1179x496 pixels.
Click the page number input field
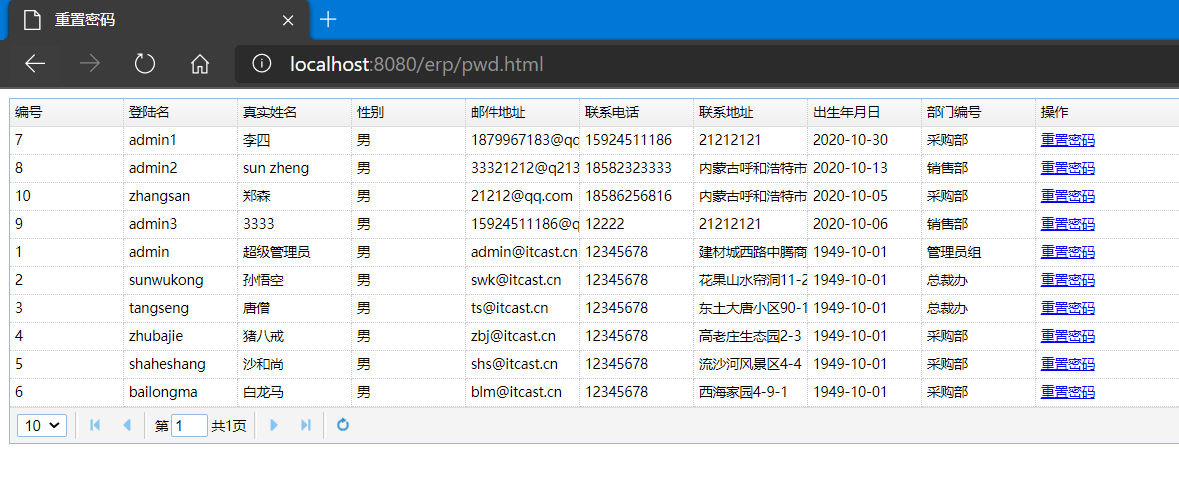189,425
